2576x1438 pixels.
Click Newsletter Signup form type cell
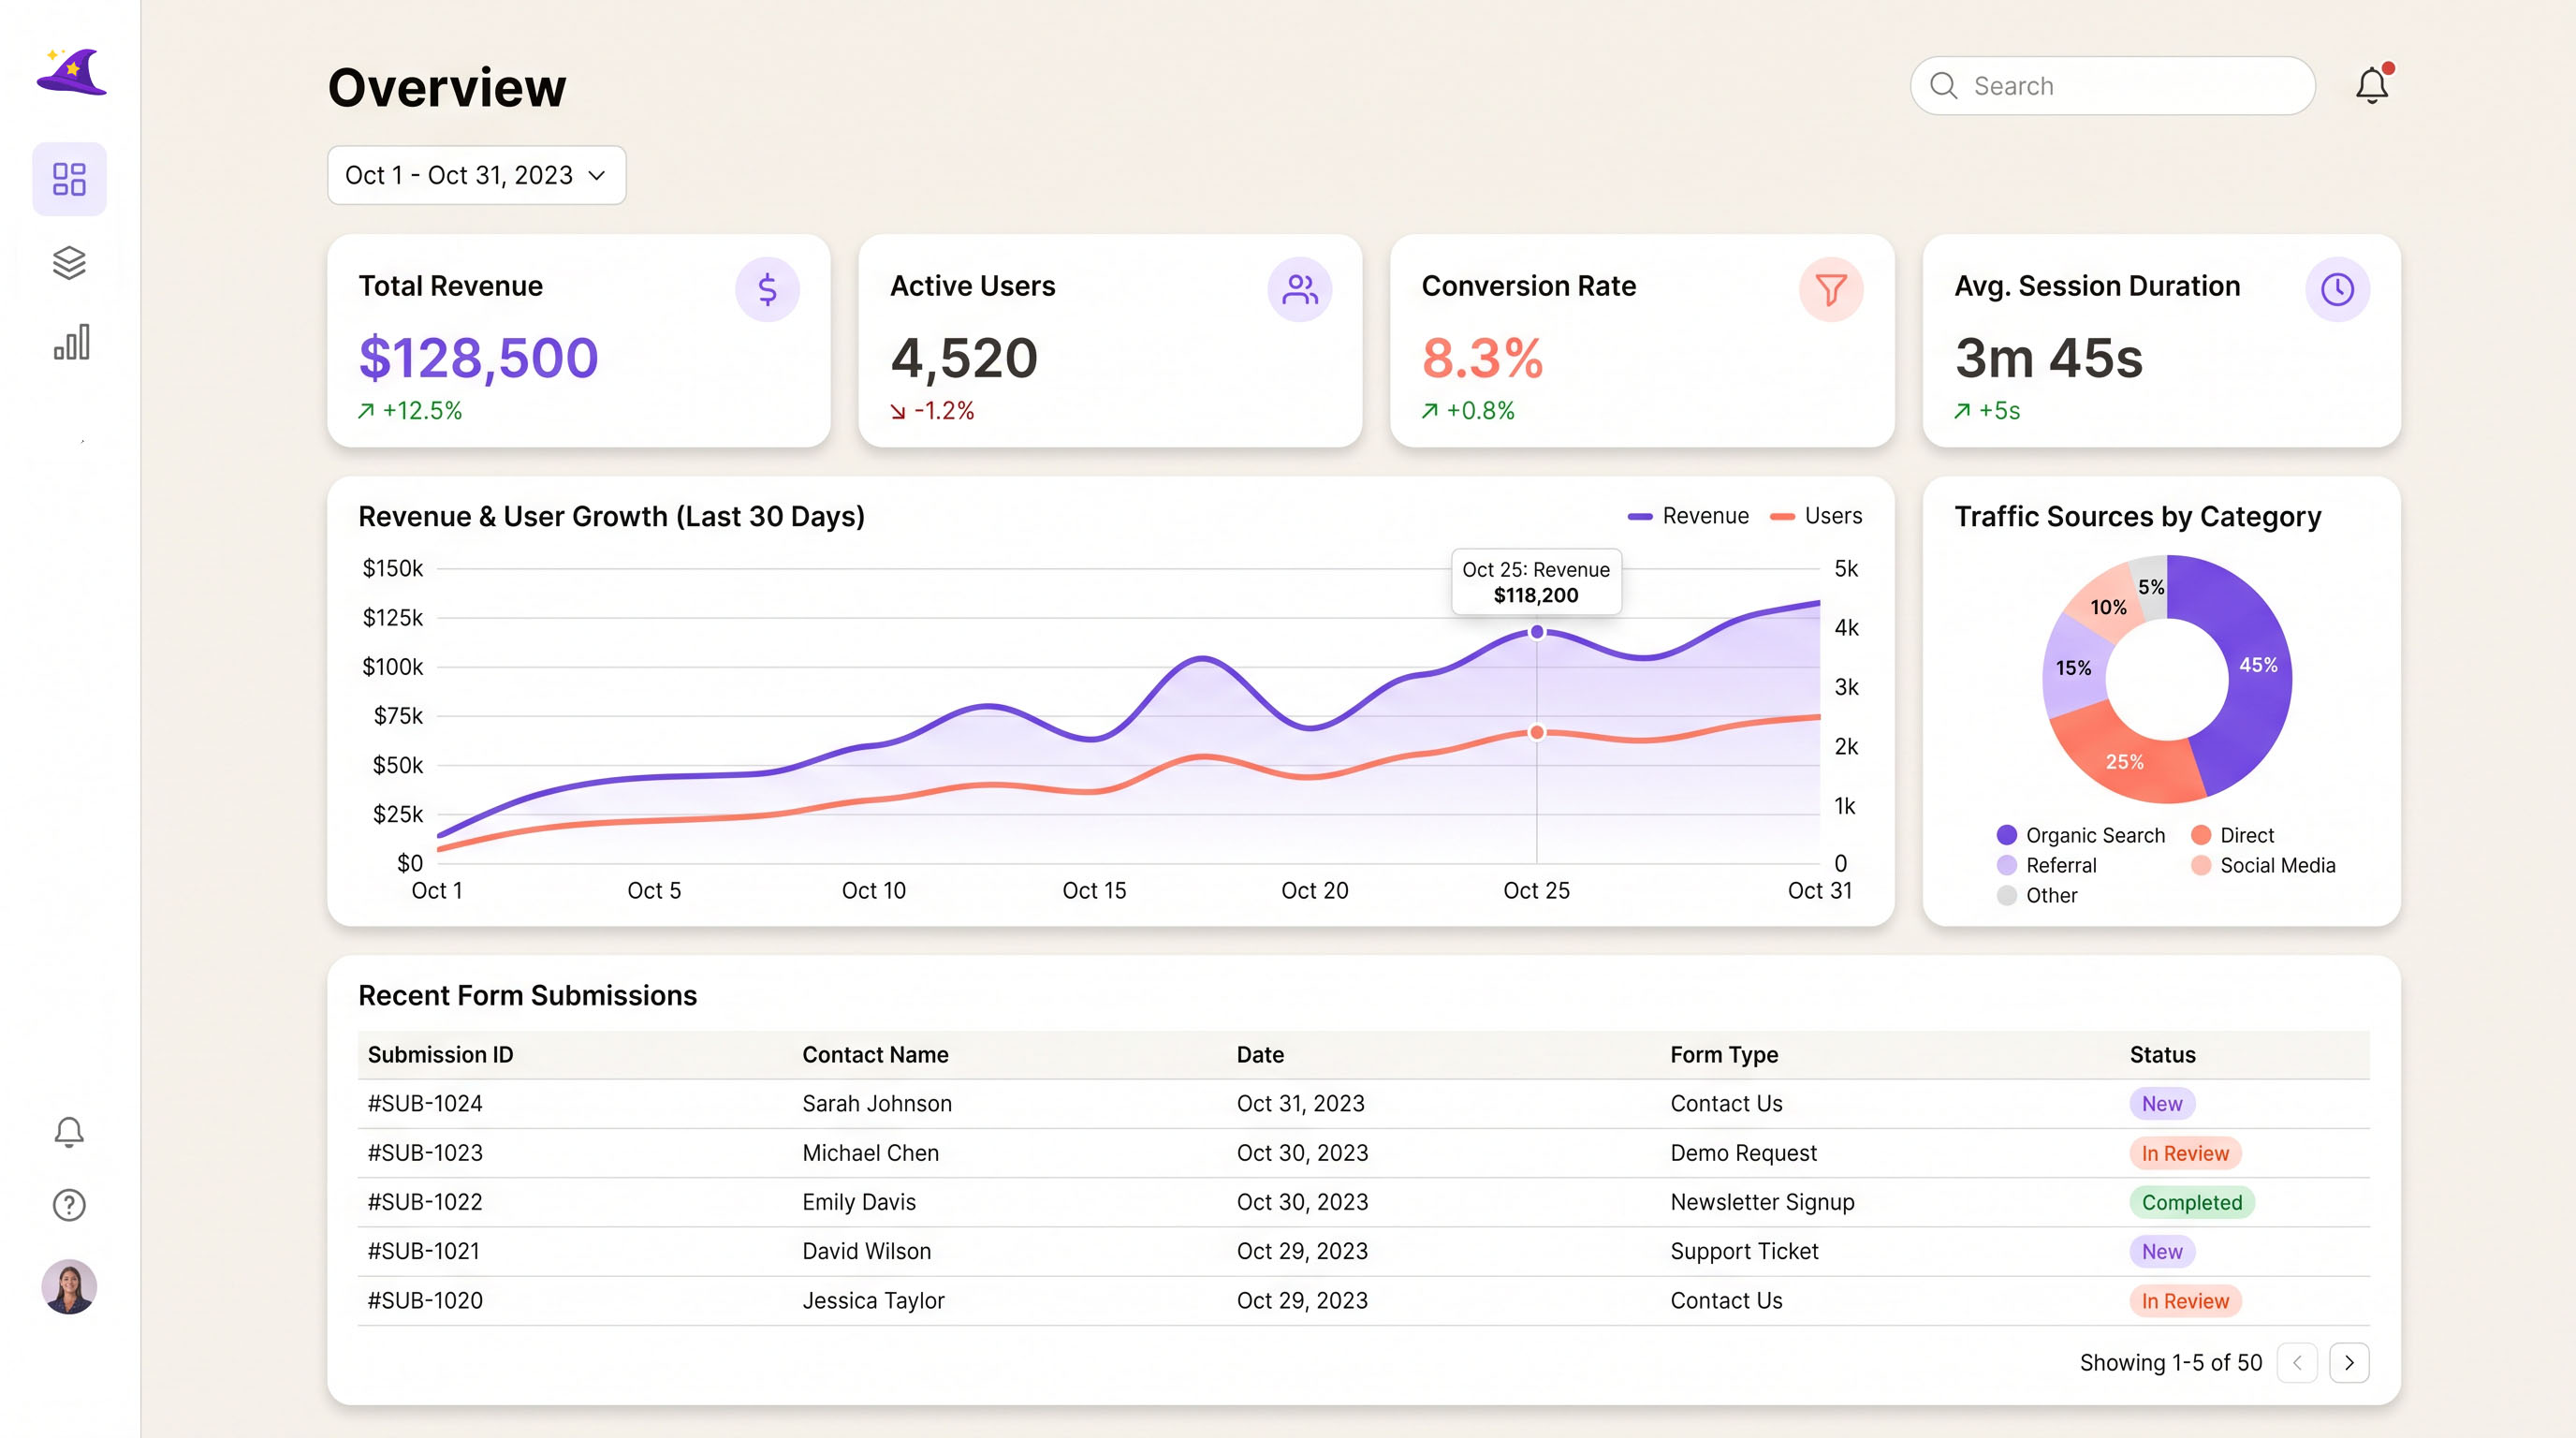click(1762, 1201)
